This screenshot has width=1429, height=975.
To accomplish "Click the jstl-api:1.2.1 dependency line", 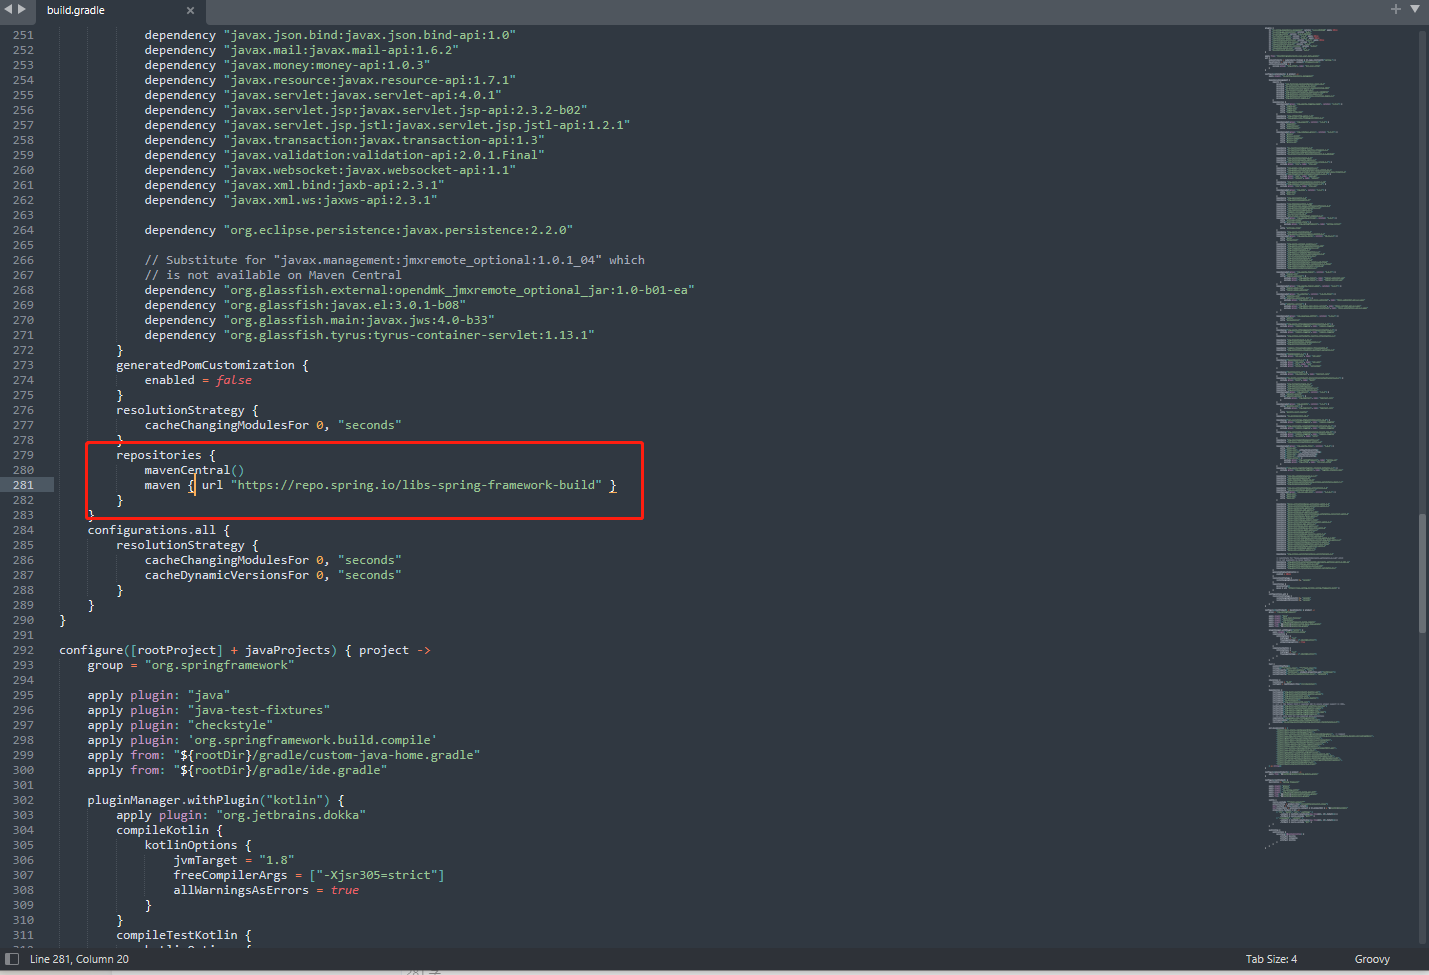I will (x=387, y=125).
